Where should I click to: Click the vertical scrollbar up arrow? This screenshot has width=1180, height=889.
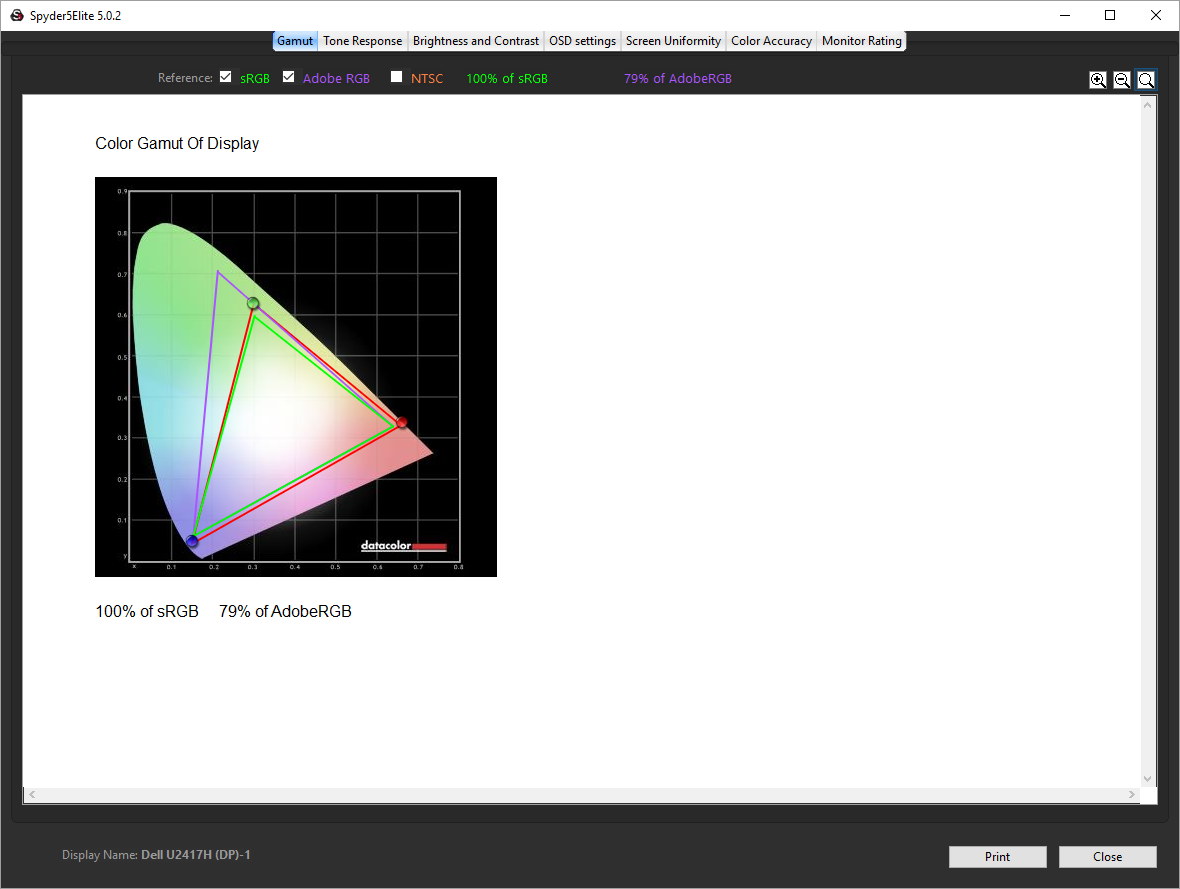coord(1148,105)
